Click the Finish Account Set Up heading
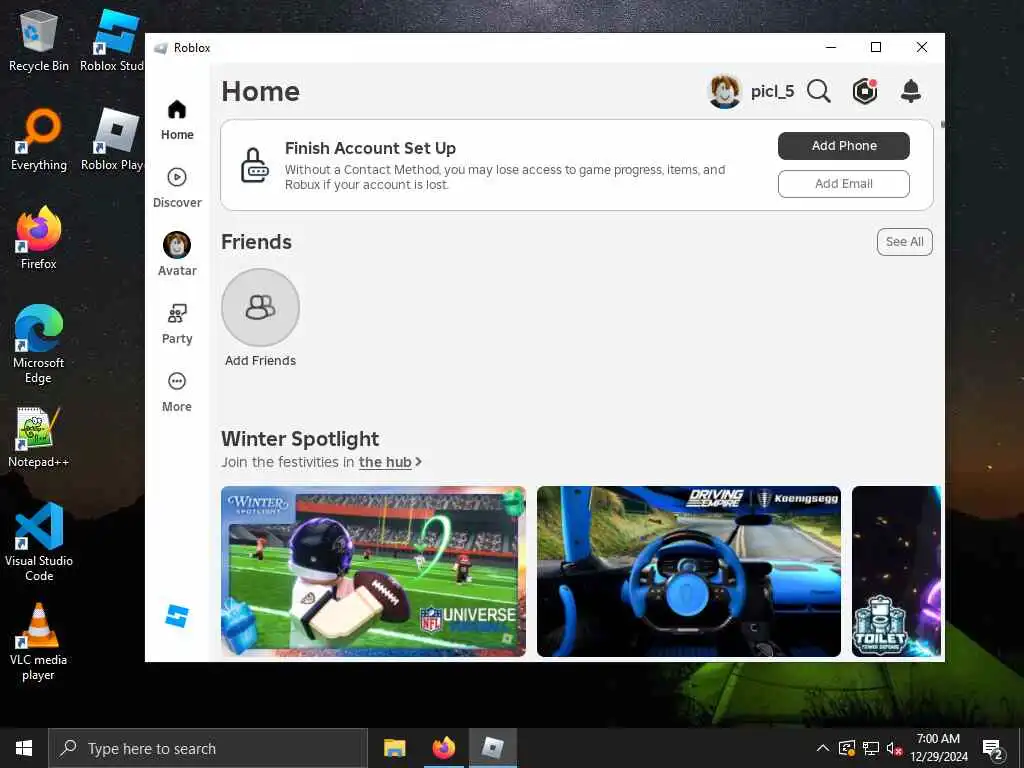The width and height of the screenshot is (1024, 768). coord(370,148)
